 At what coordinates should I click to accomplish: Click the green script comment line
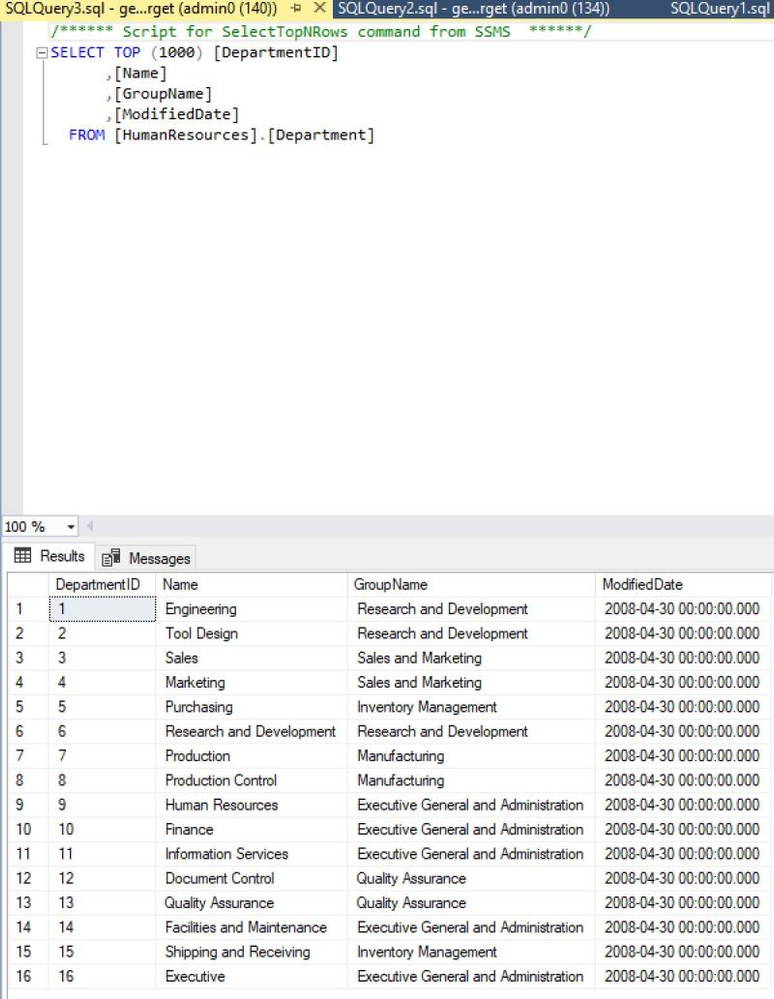321,31
